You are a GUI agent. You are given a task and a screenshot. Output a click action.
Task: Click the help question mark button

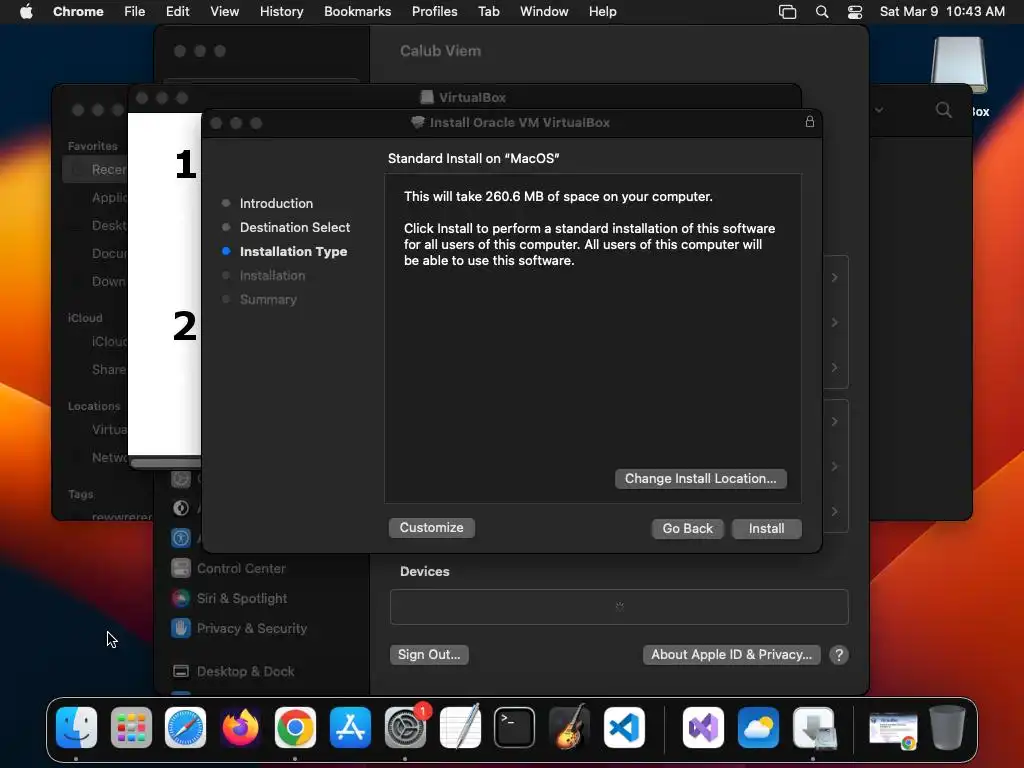coord(839,654)
